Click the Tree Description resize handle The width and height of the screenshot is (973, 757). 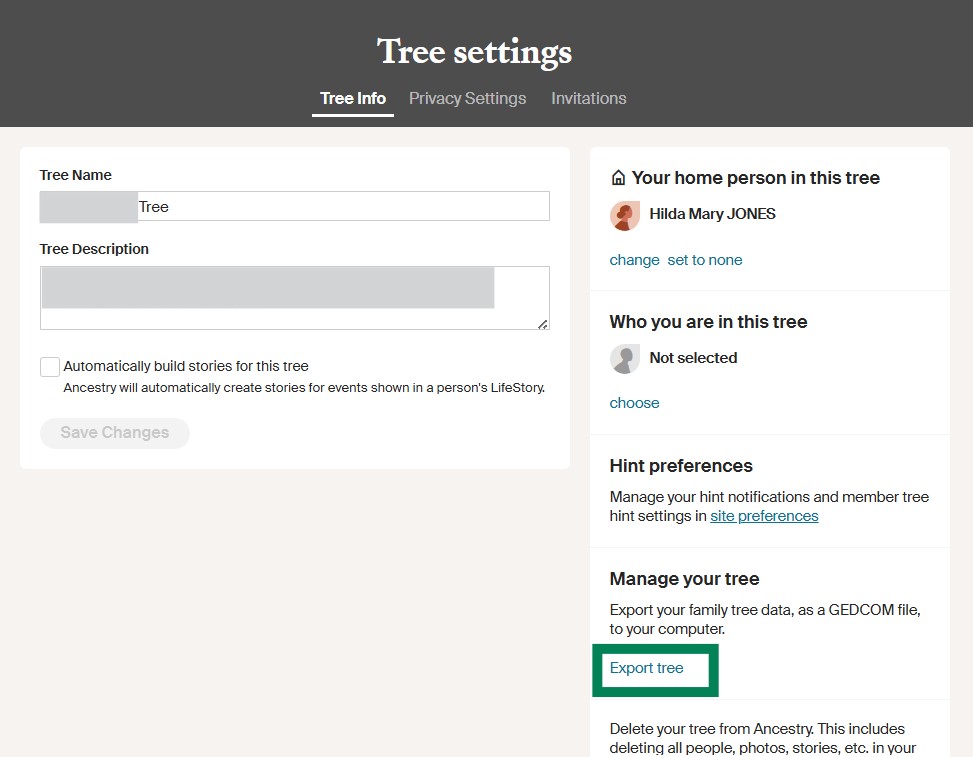tap(543, 324)
